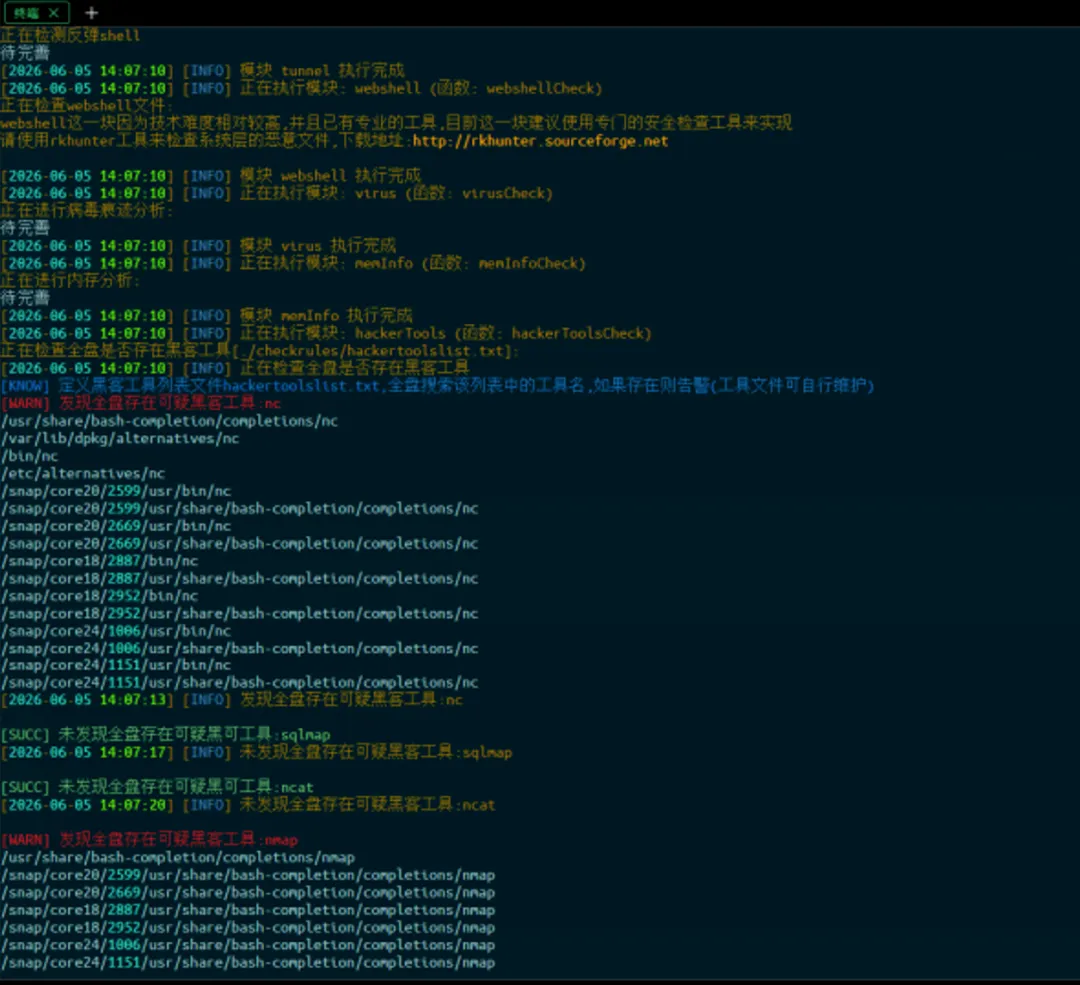
Task: Click the 14:07:17 INFO line about sqlmap
Action: tap(256, 752)
